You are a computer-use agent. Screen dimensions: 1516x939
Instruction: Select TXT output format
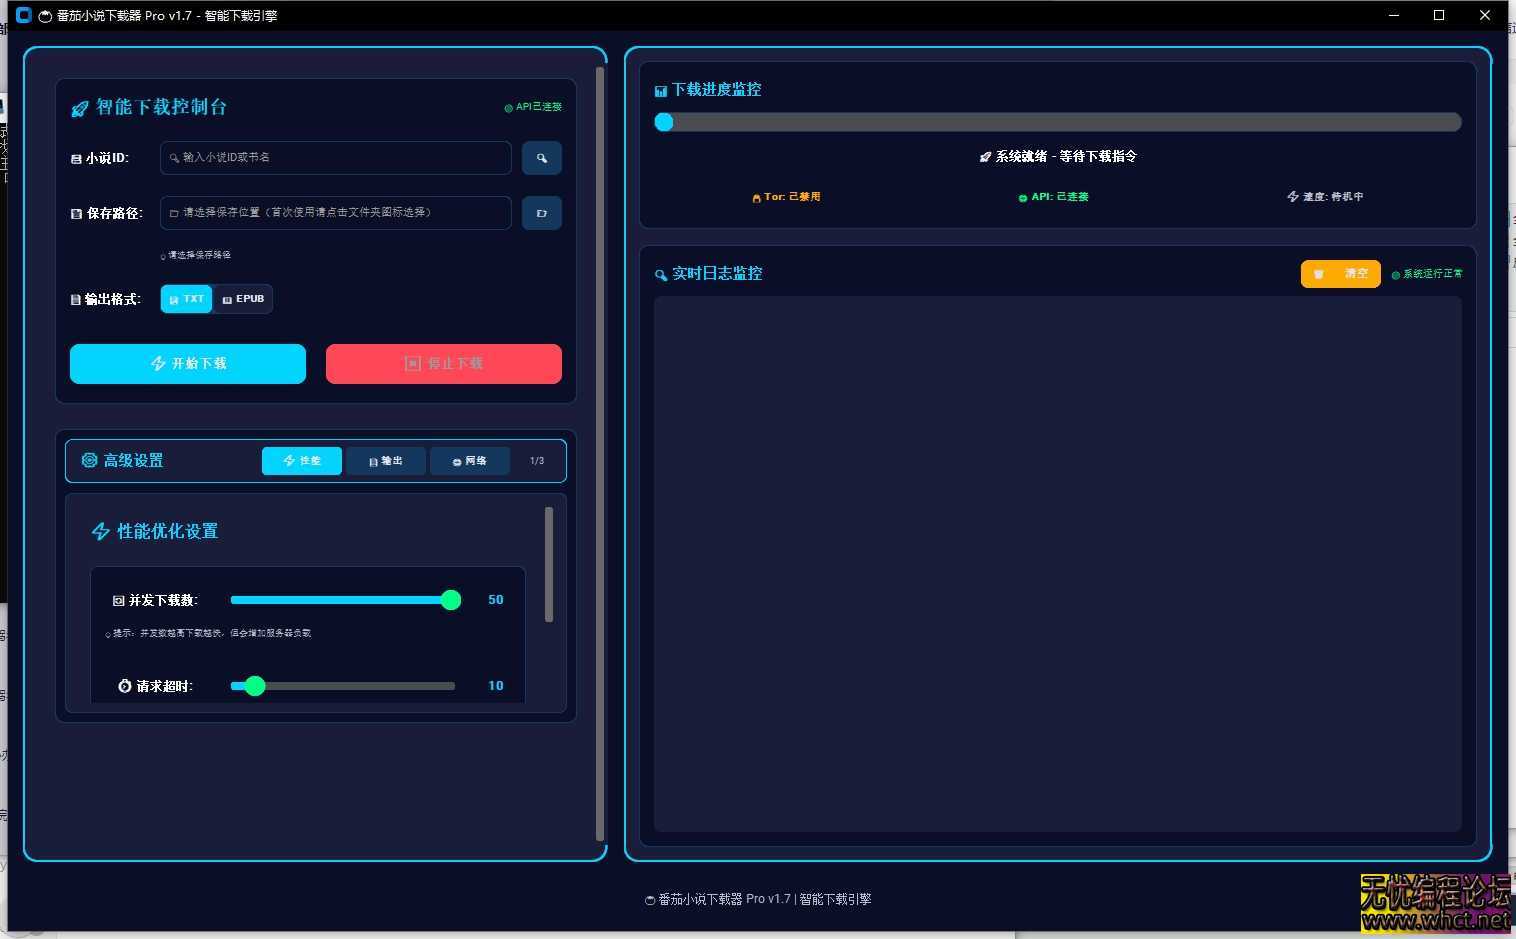(x=187, y=299)
